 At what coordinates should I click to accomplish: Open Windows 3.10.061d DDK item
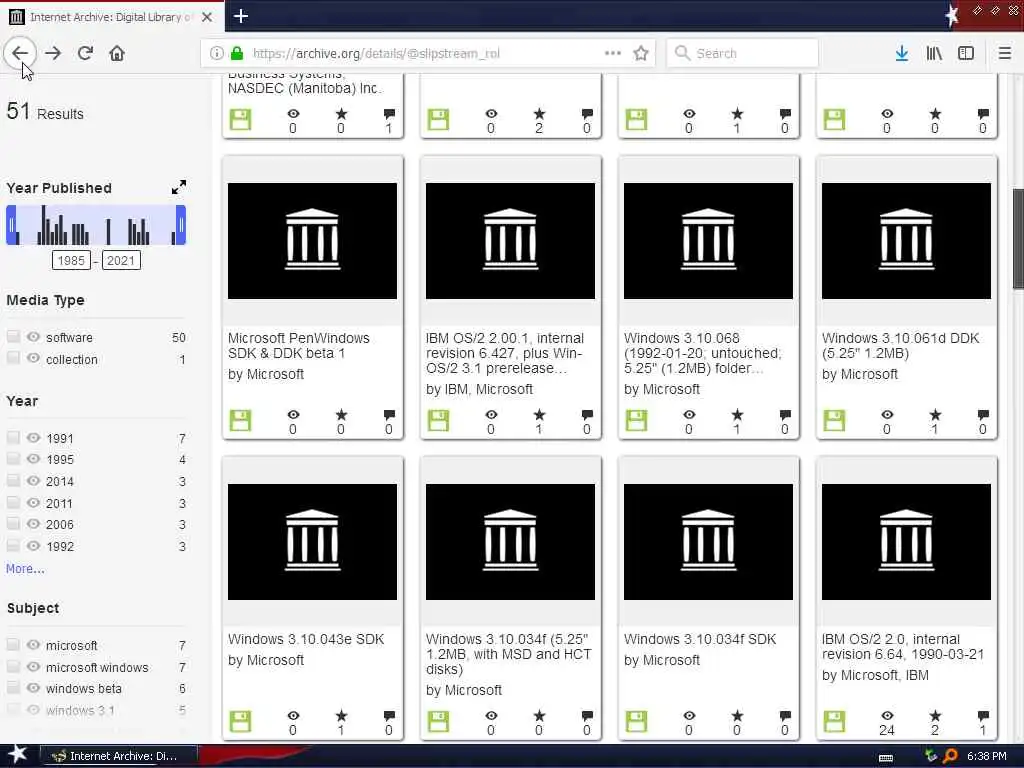(901, 345)
